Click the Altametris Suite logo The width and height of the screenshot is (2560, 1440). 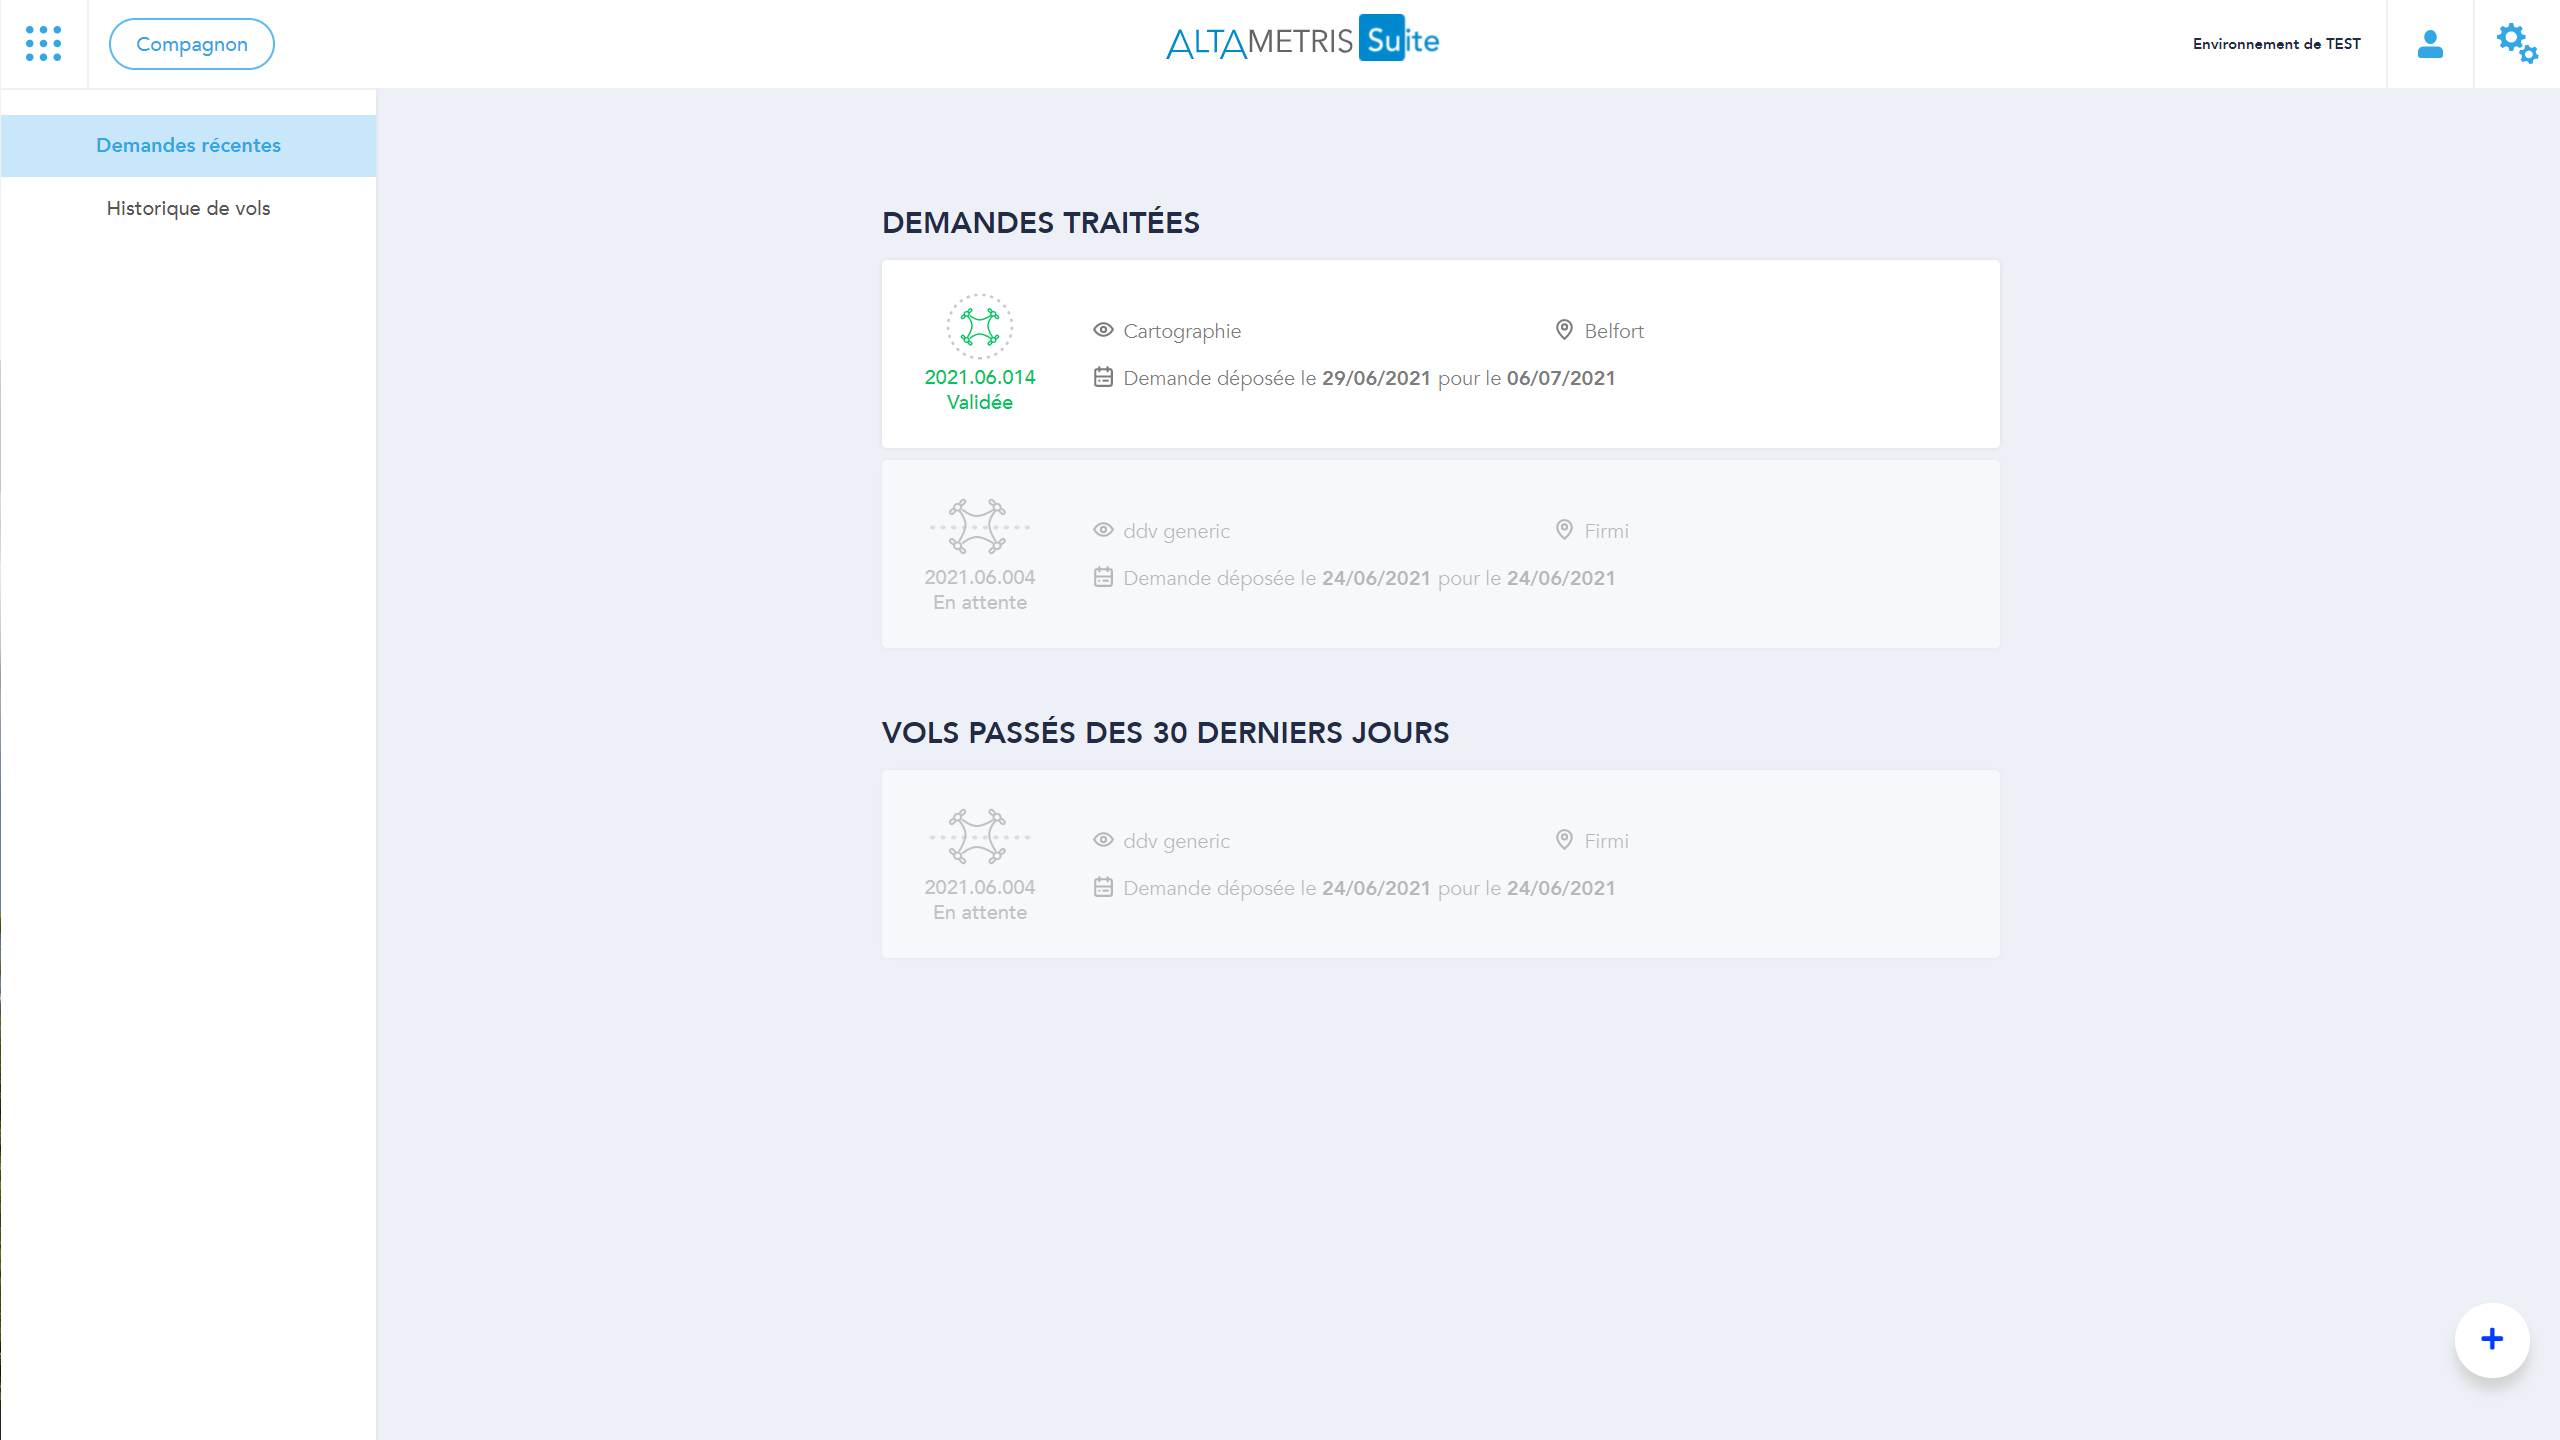pos(1302,40)
